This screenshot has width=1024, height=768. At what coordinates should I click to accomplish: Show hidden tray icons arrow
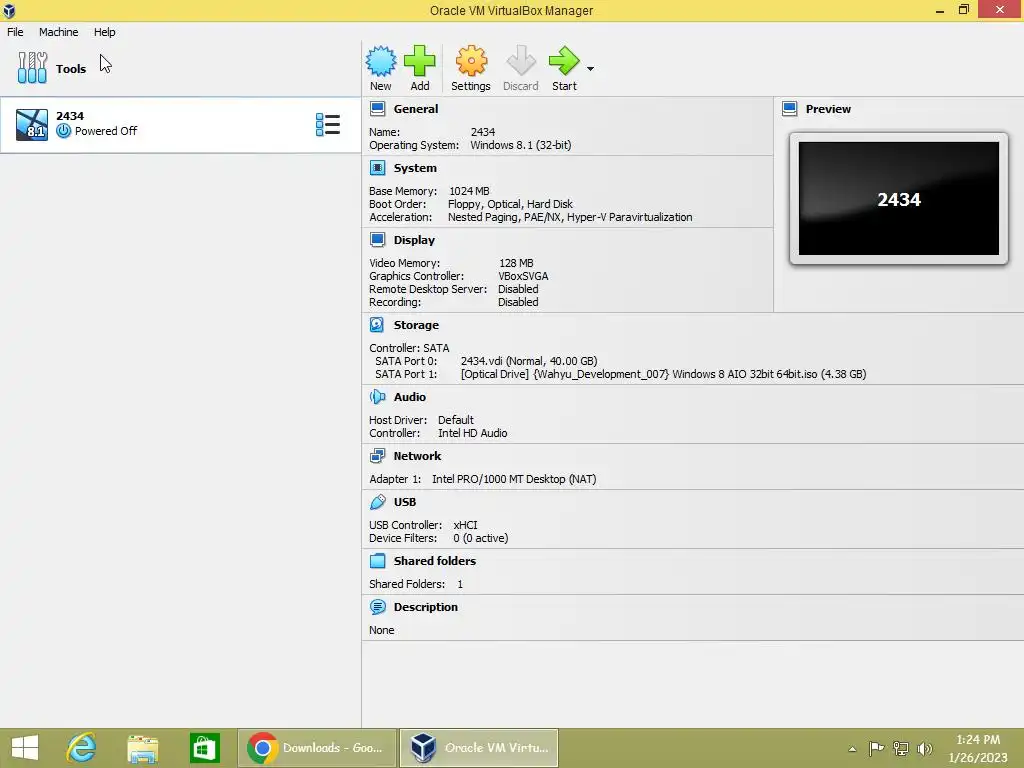852,749
